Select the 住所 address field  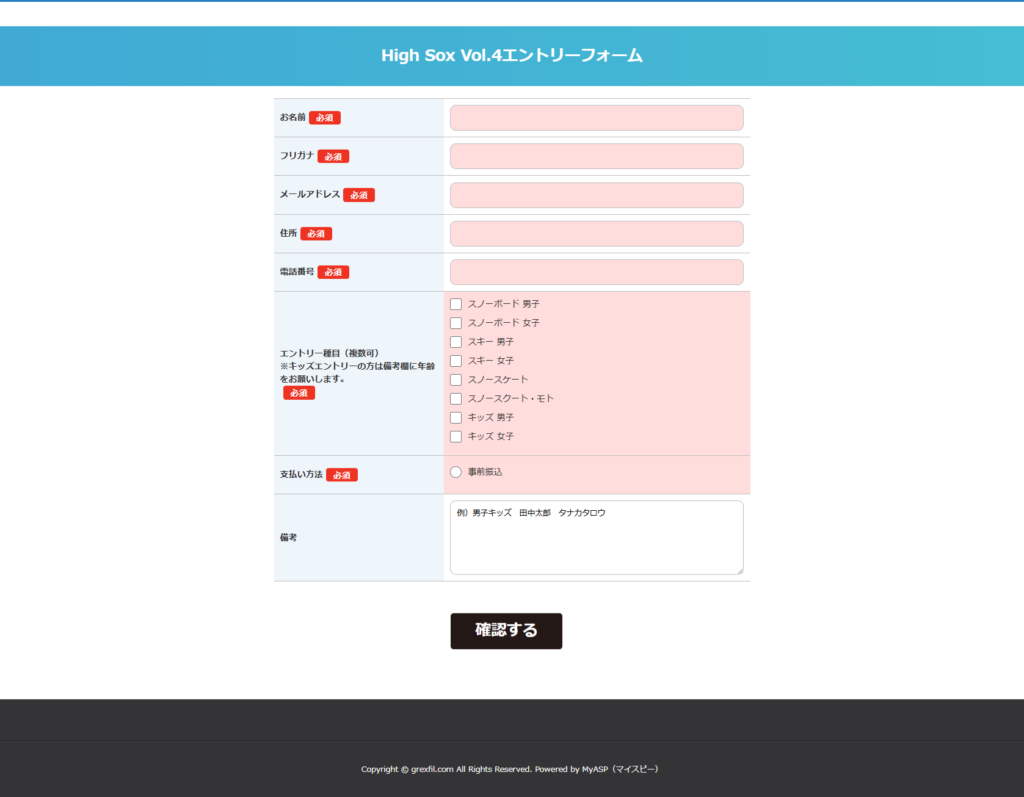click(596, 234)
